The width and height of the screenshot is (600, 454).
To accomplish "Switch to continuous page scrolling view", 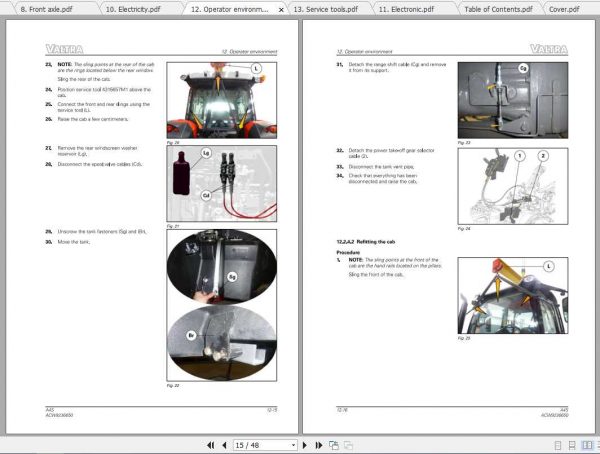I will (572, 445).
